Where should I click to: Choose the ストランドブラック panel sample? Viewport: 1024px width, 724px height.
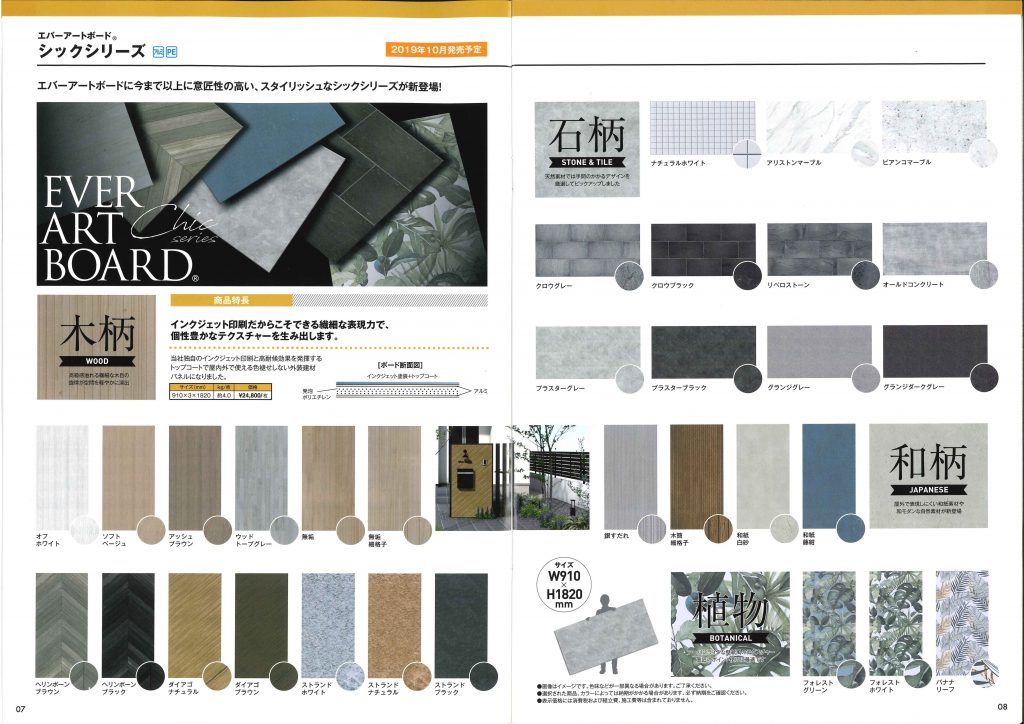461,625
